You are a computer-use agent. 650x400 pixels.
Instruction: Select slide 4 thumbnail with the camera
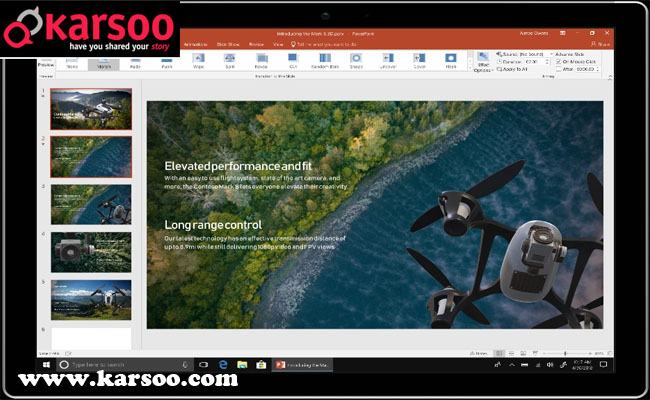coord(91,252)
